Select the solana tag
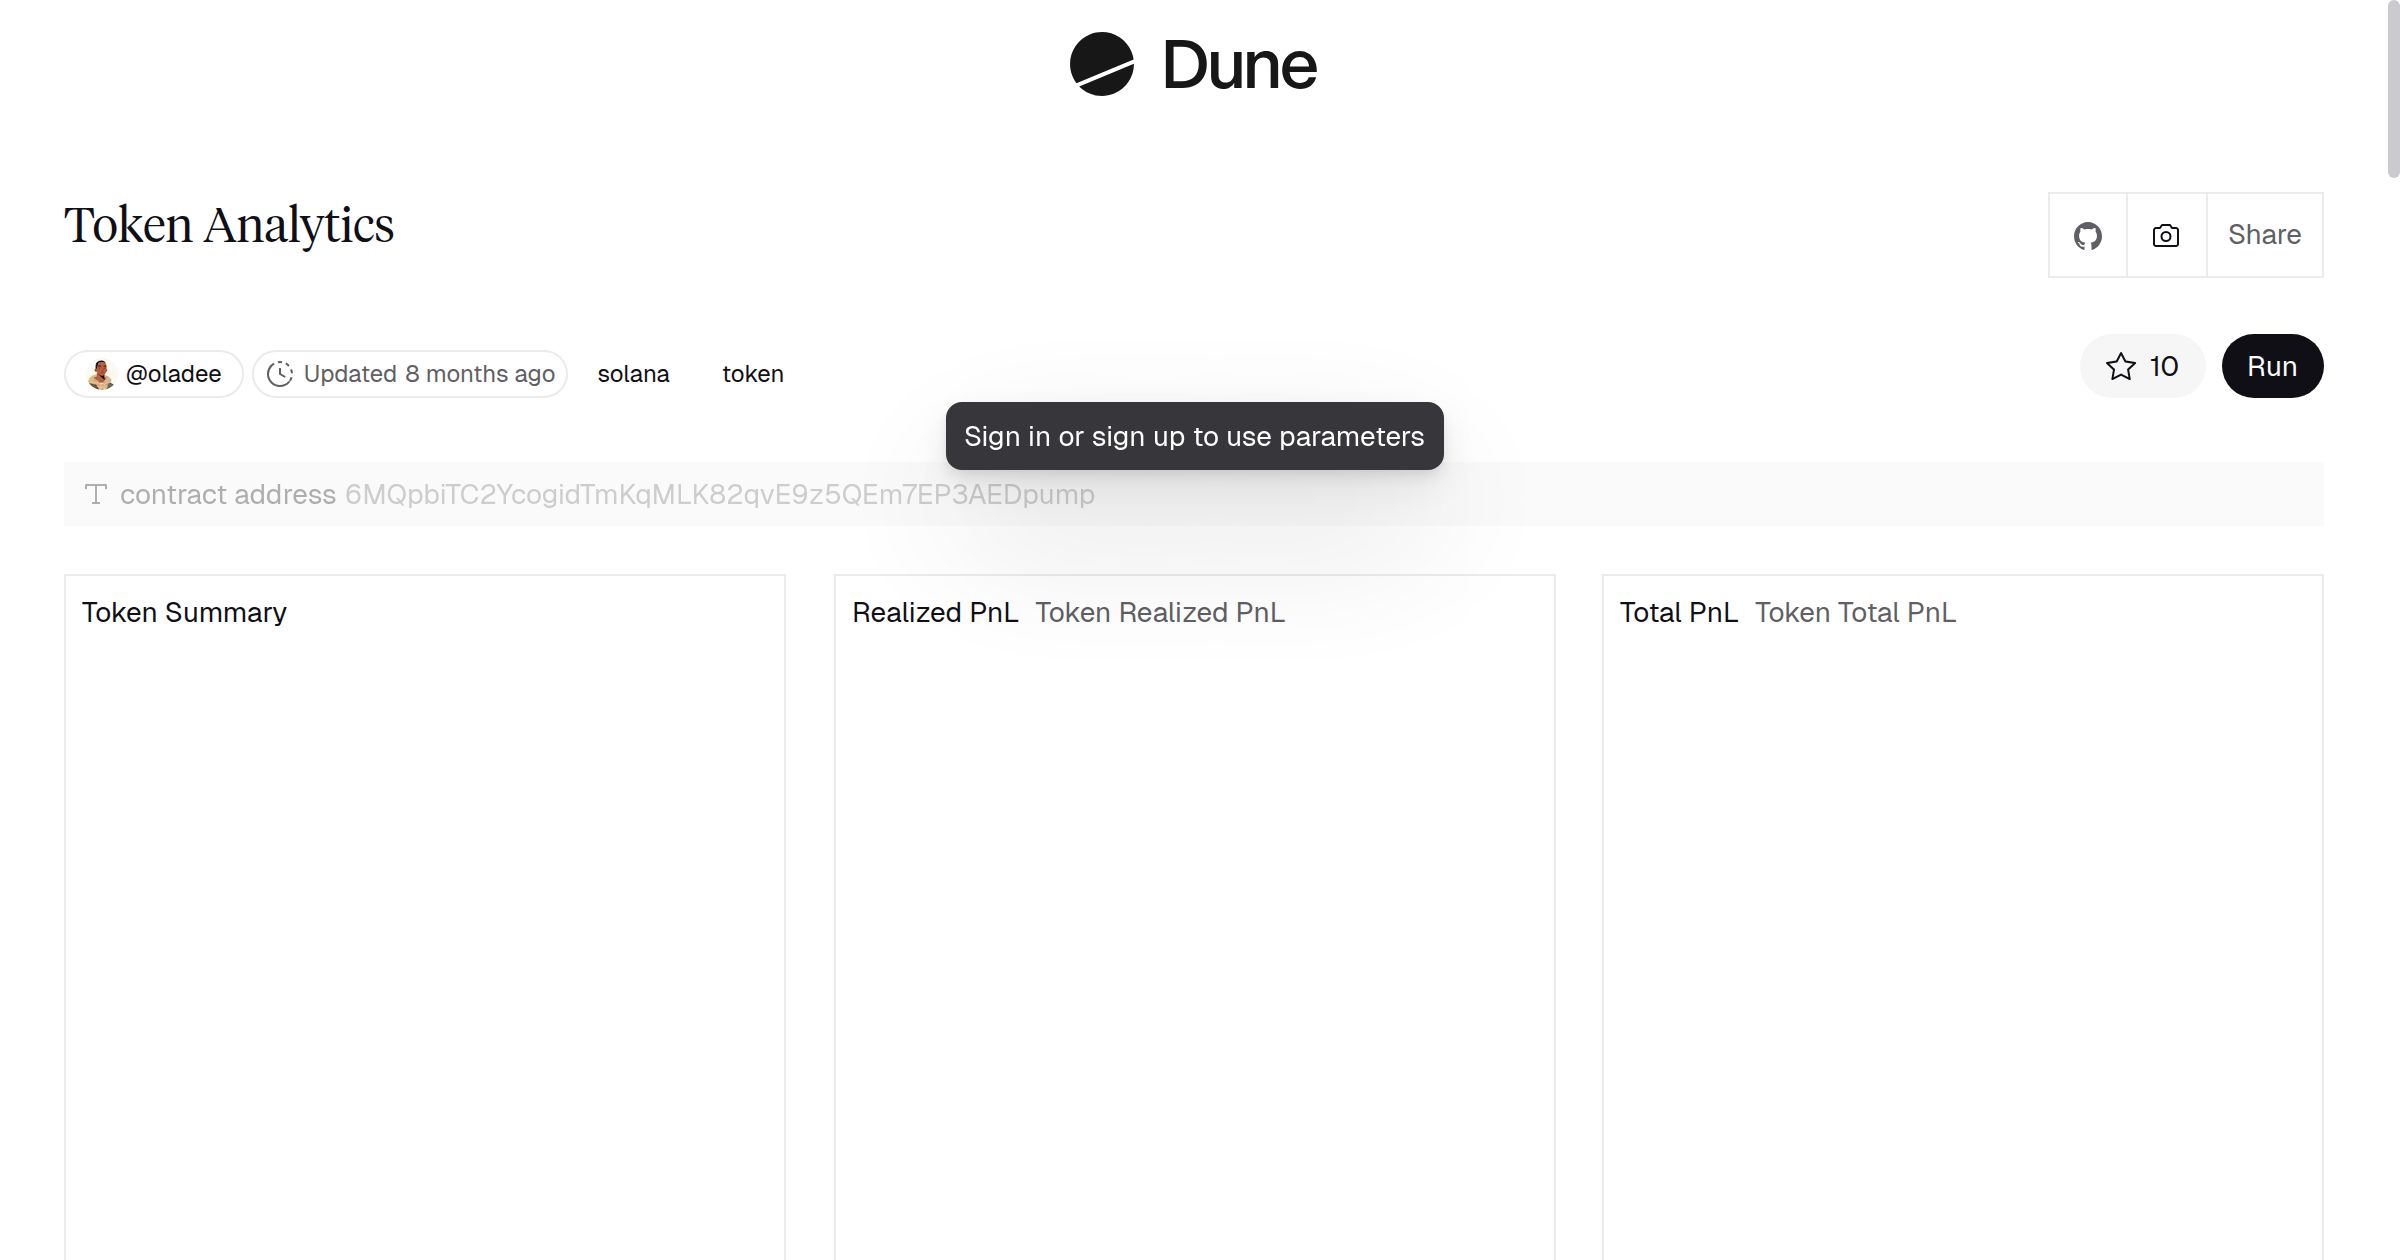Image resolution: width=2400 pixels, height=1260 pixels. (x=633, y=374)
